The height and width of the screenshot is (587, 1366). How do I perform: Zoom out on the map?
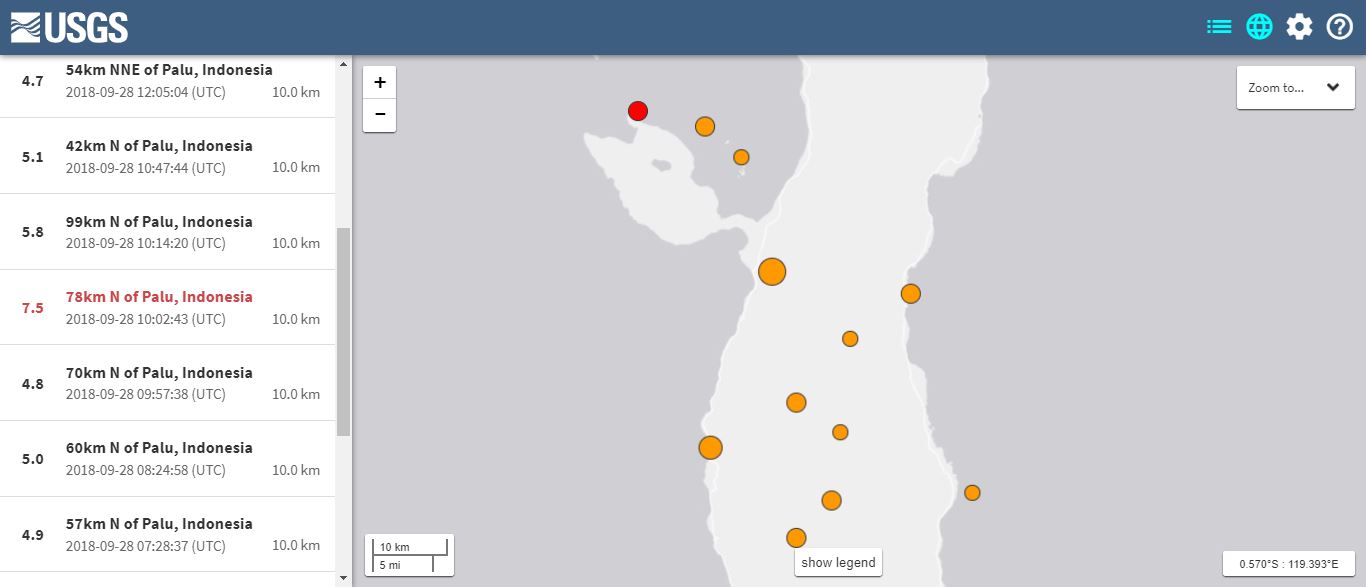380,115
